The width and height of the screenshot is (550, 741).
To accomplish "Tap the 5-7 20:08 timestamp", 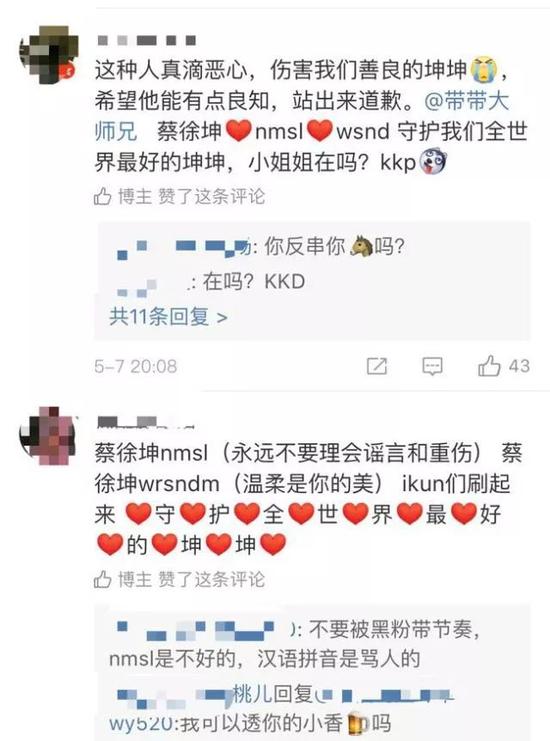I will point(136,366).
